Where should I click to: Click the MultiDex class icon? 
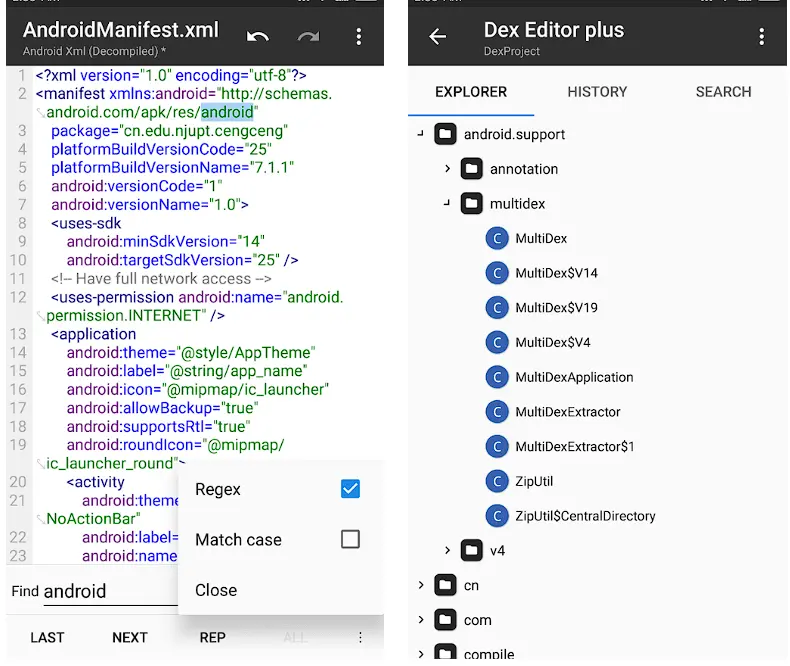[x=497, y=238]
